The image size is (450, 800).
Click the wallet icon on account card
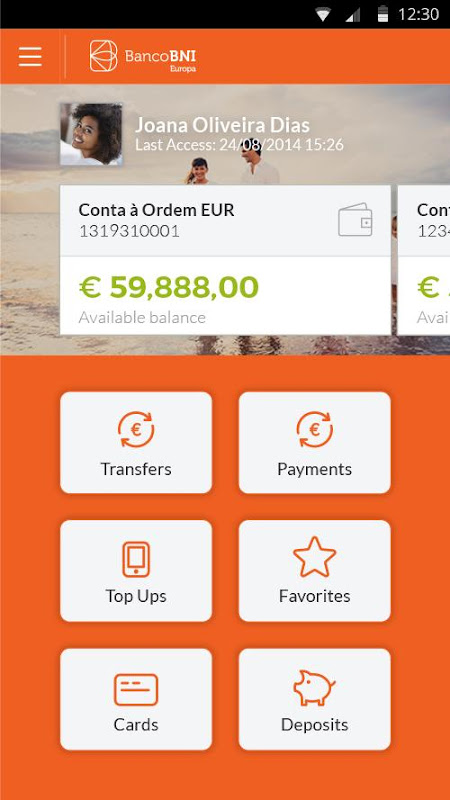click(355, 220)
